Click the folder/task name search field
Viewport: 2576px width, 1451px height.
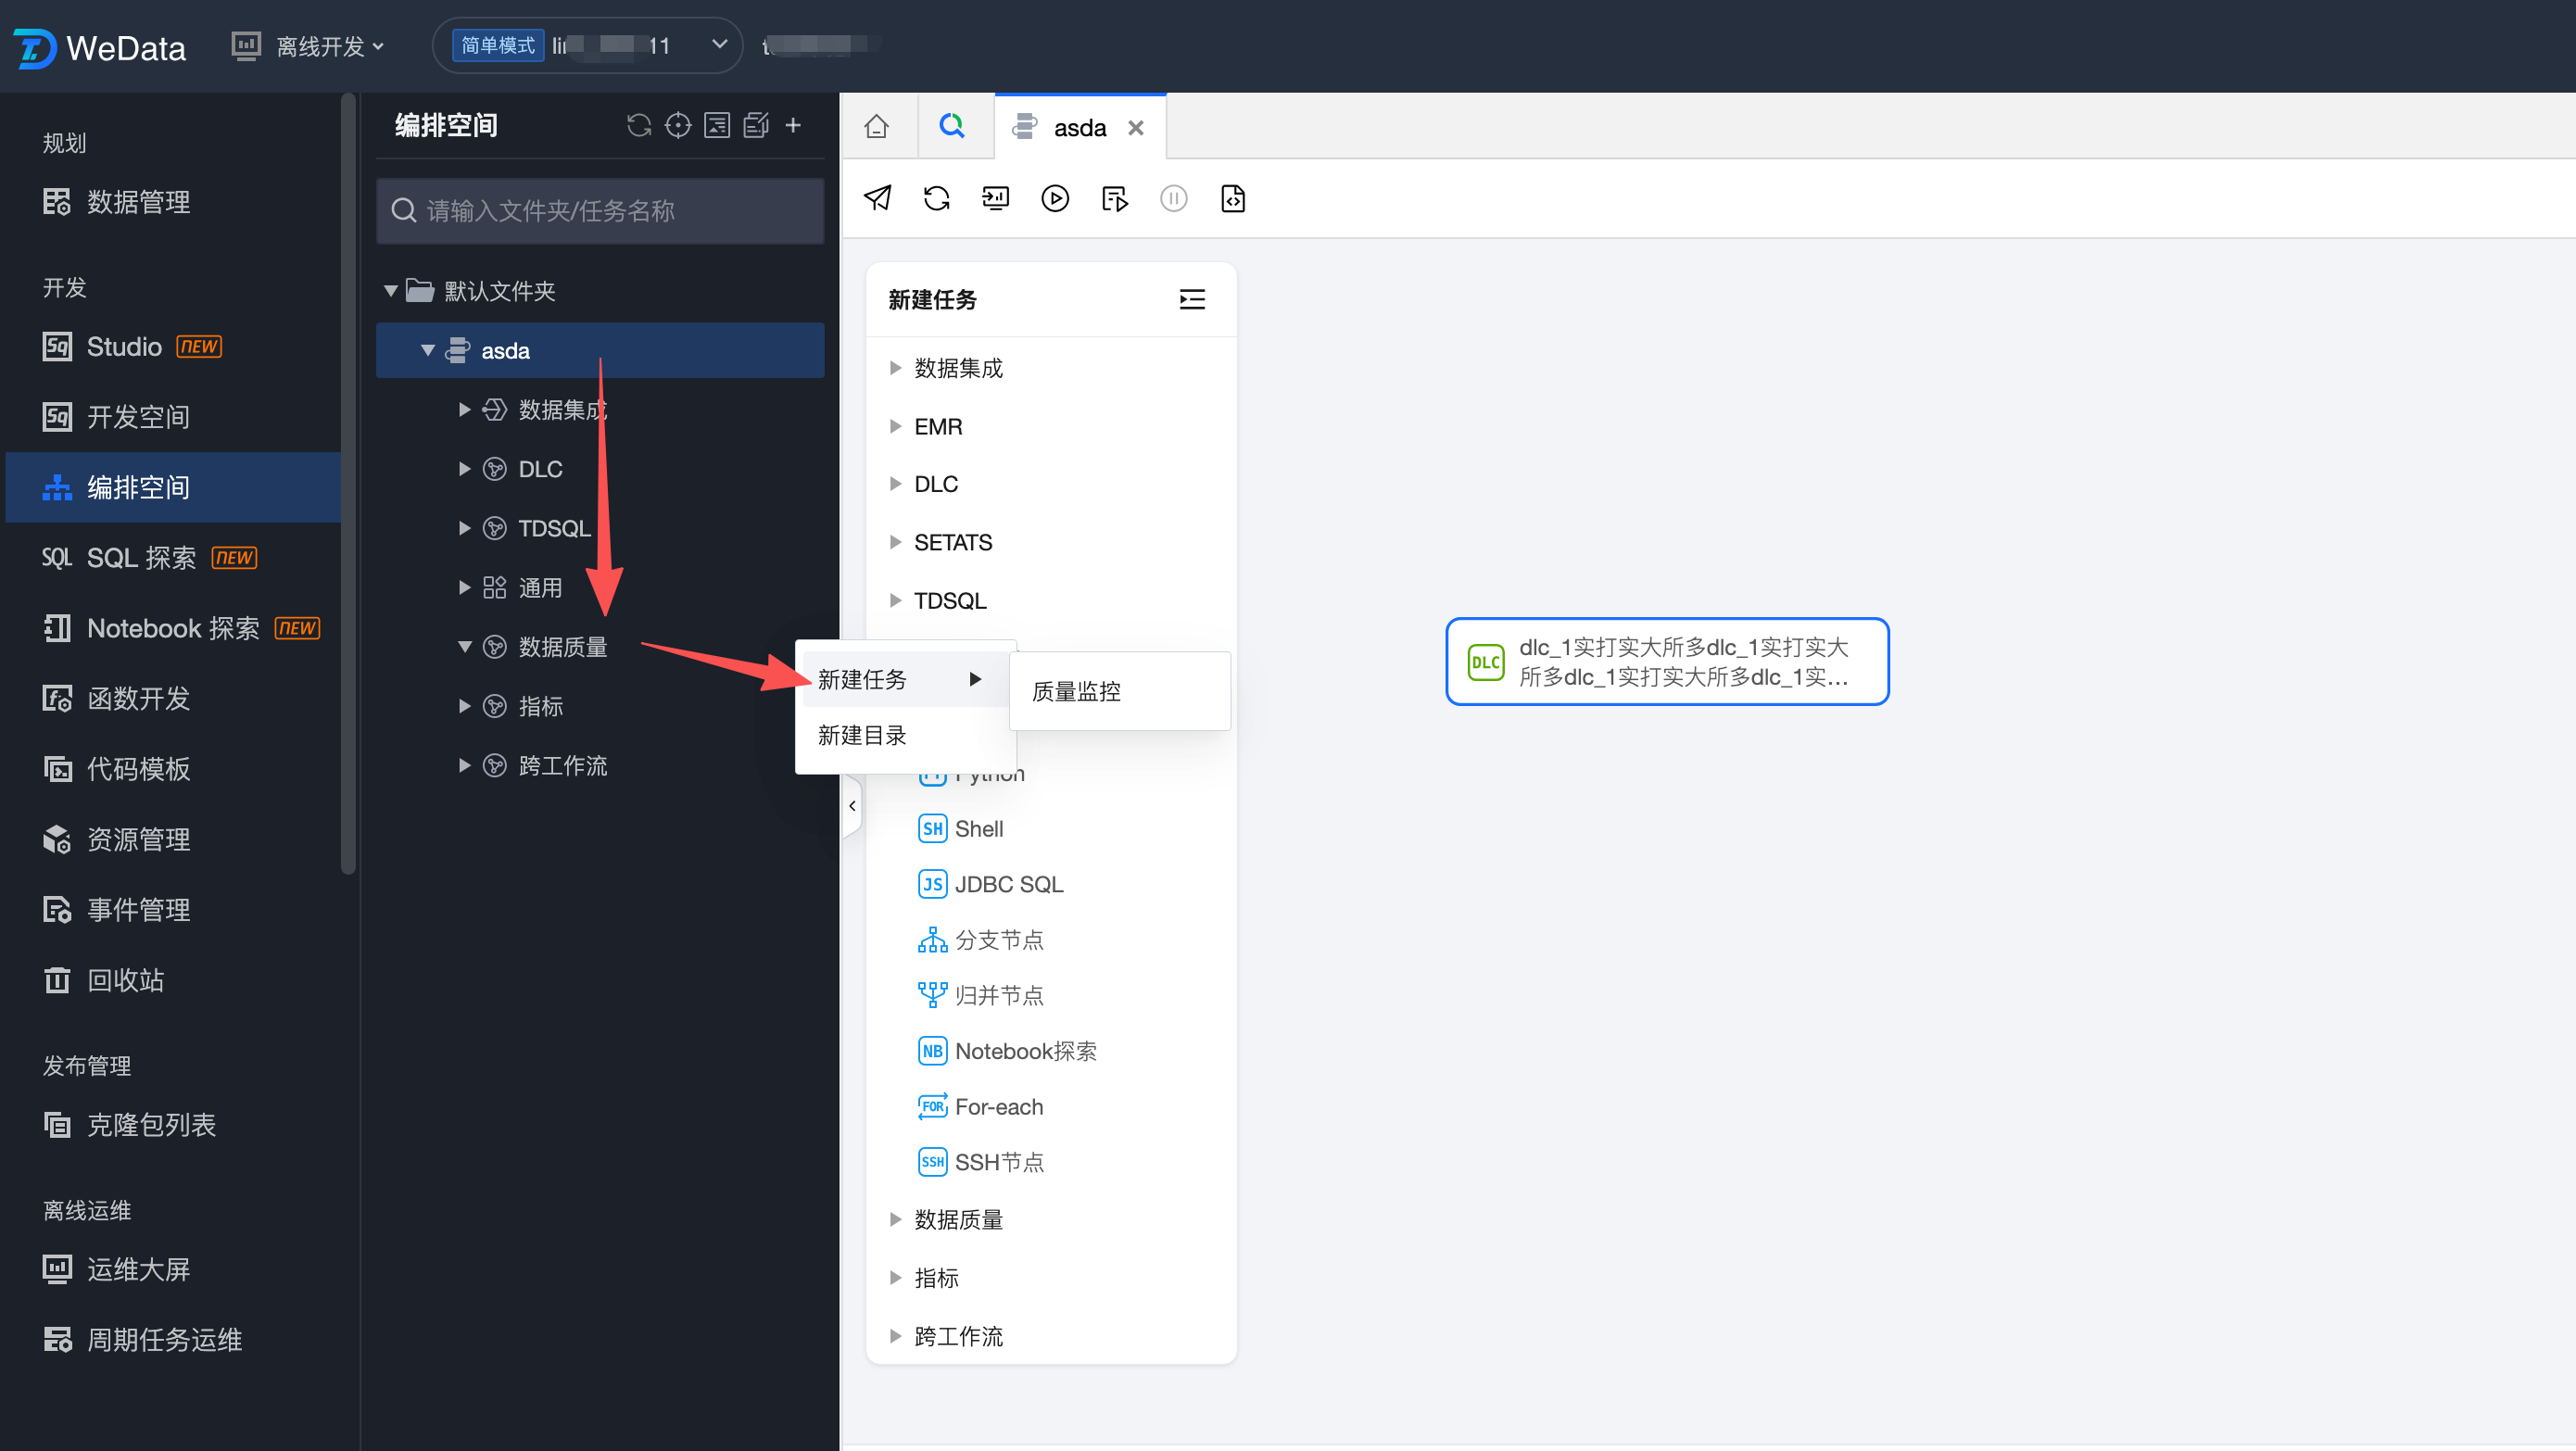(x=600, y=211)
